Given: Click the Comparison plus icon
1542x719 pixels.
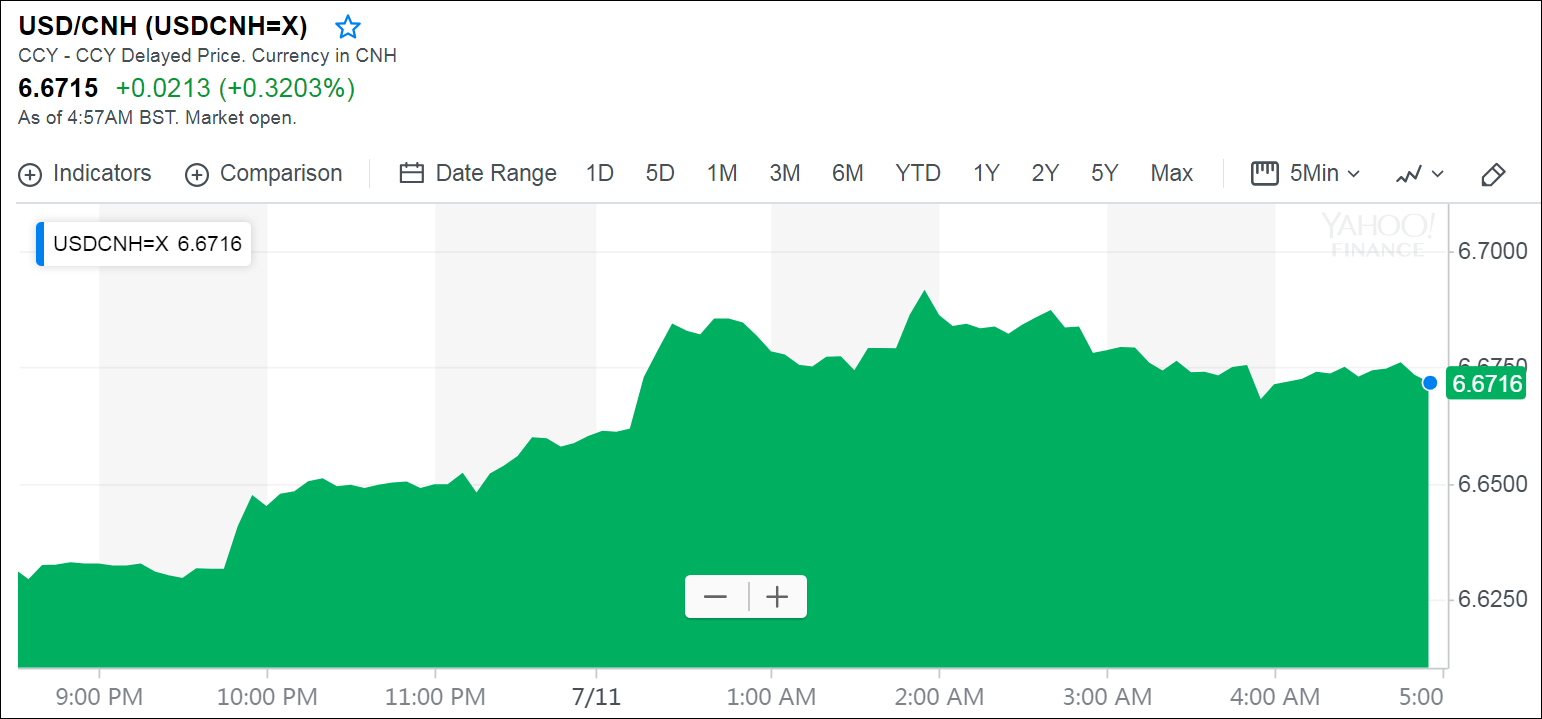Looking at the screenshot, I should pyautogui.click(x=197, y=174).
